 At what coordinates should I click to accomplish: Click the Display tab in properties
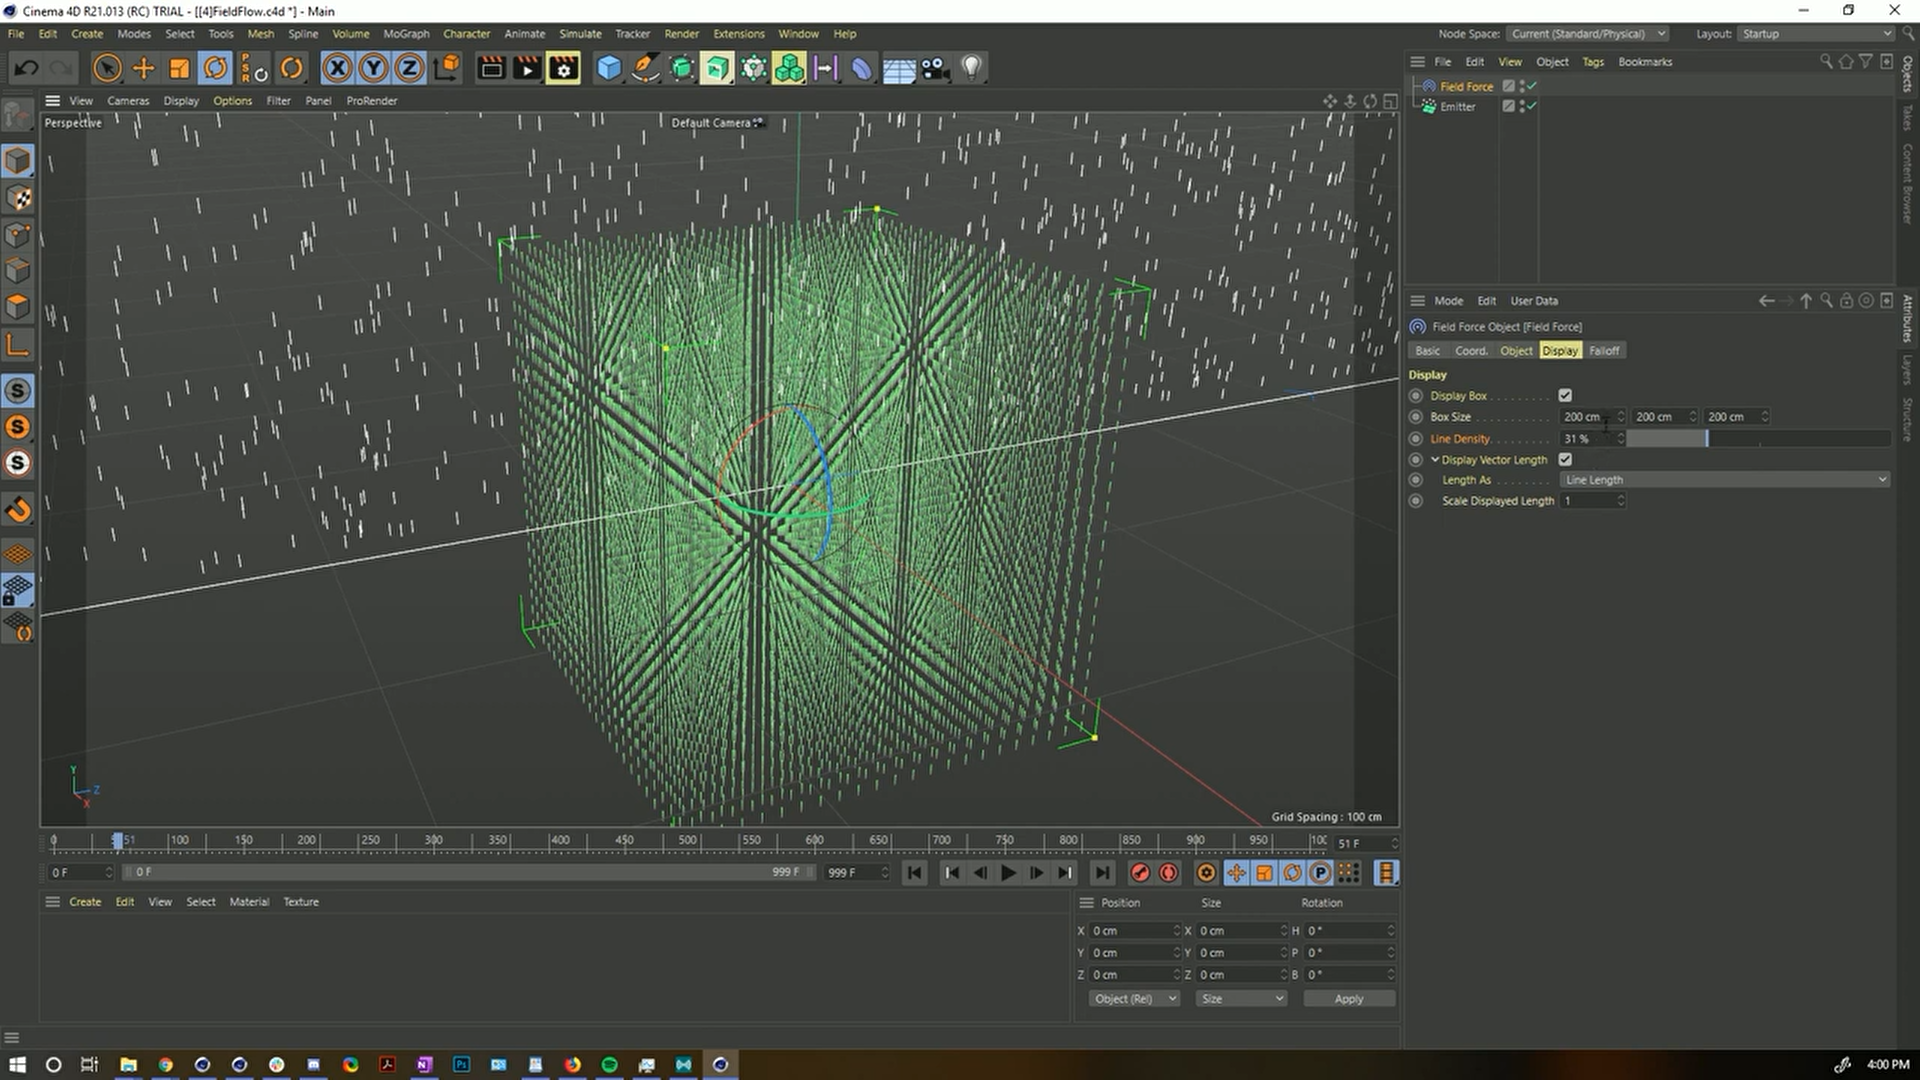[1560, 349]
